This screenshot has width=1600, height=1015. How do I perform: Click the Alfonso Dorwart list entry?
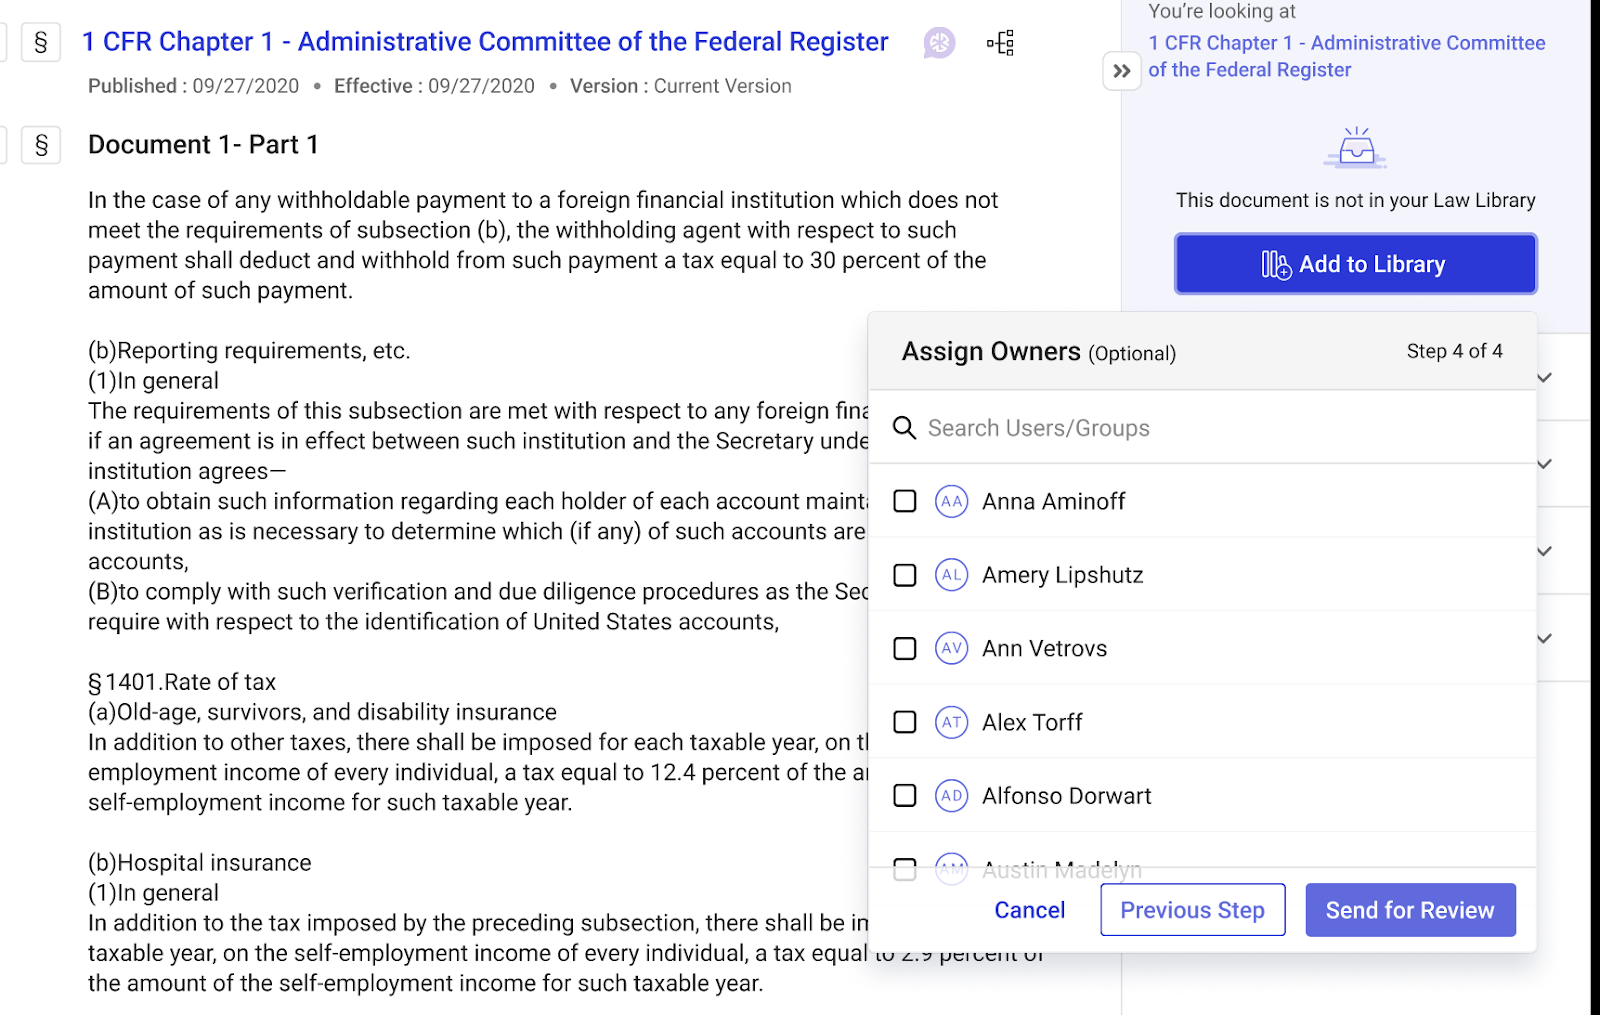[1066, 796]
